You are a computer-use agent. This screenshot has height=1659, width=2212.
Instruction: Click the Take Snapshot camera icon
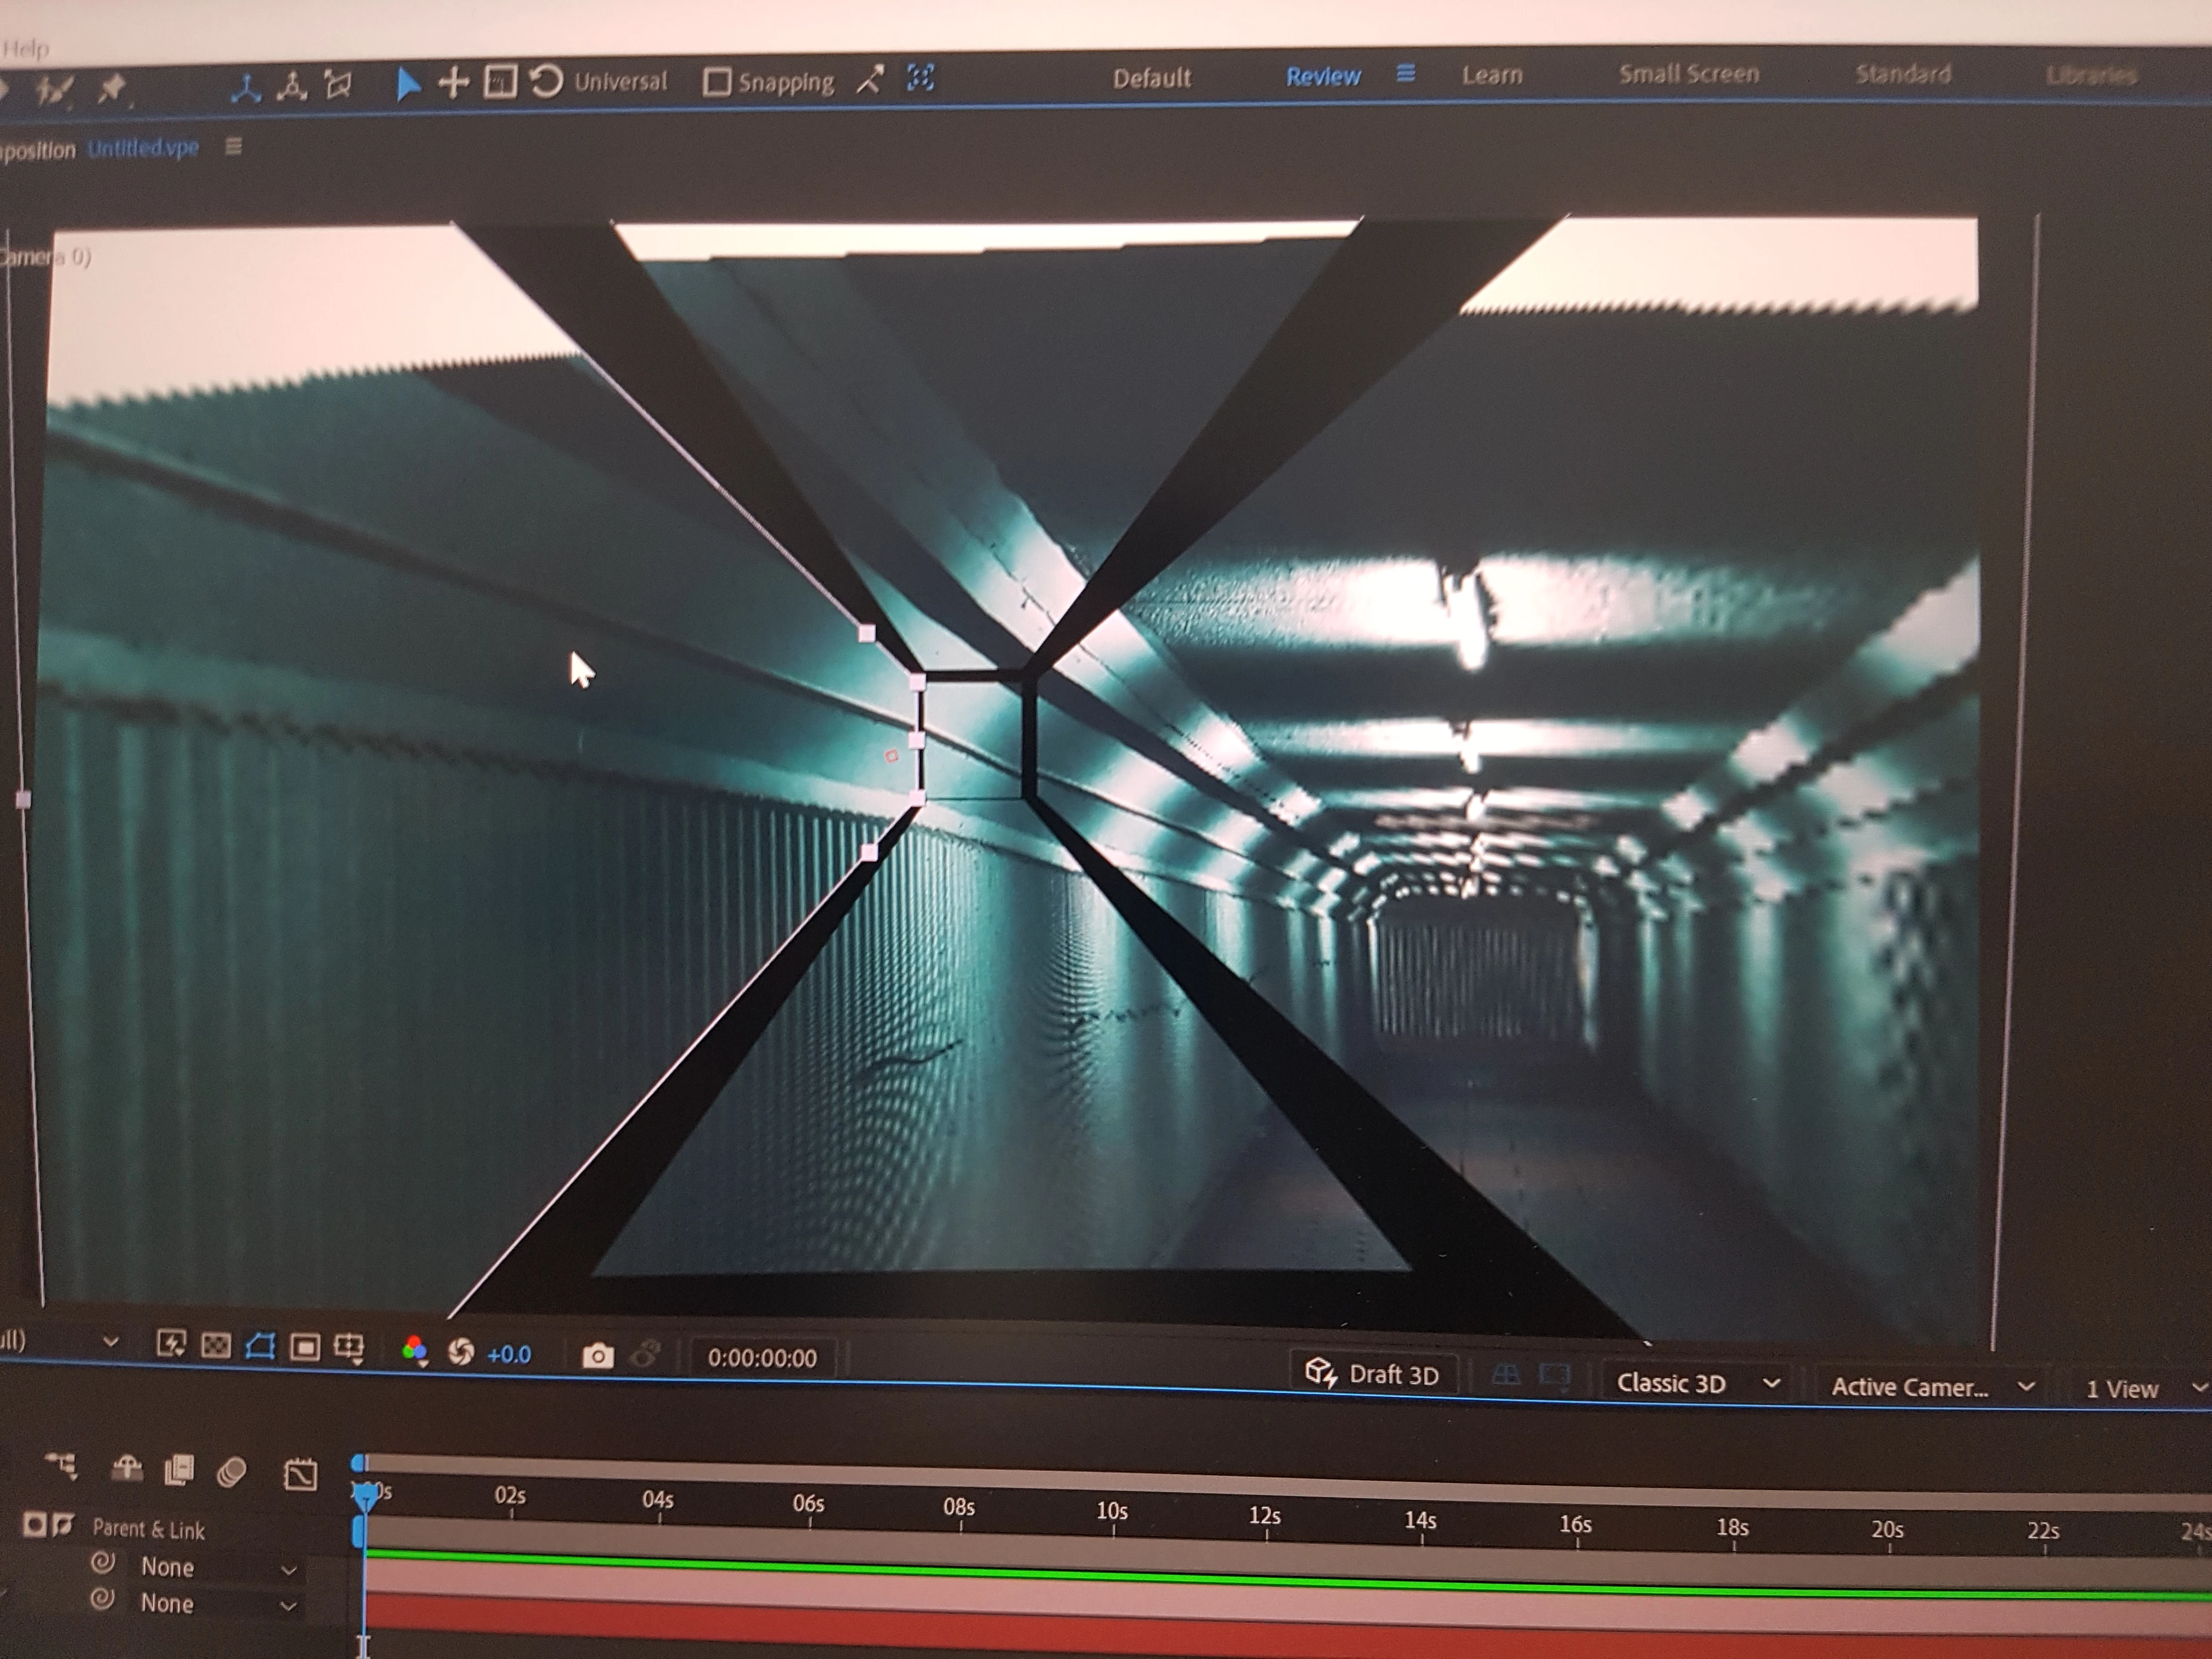coord(597,1355)
